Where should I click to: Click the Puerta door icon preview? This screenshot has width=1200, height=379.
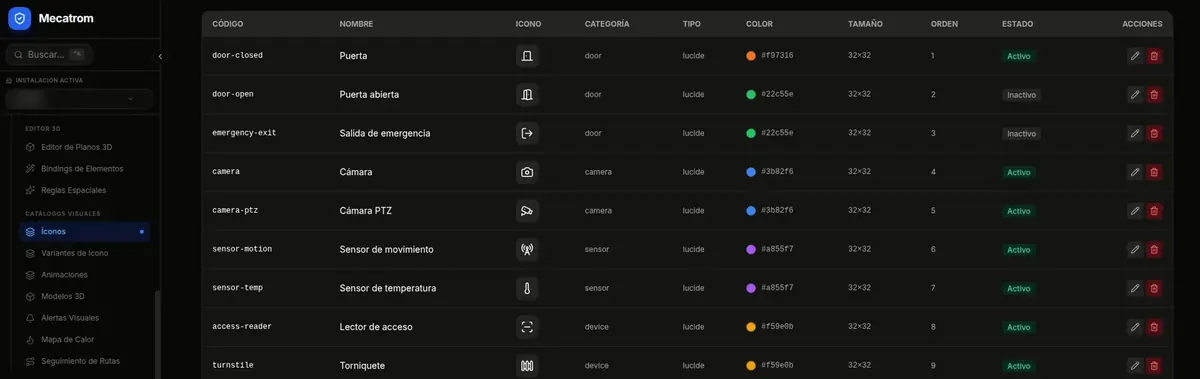(x=527, y=56)
